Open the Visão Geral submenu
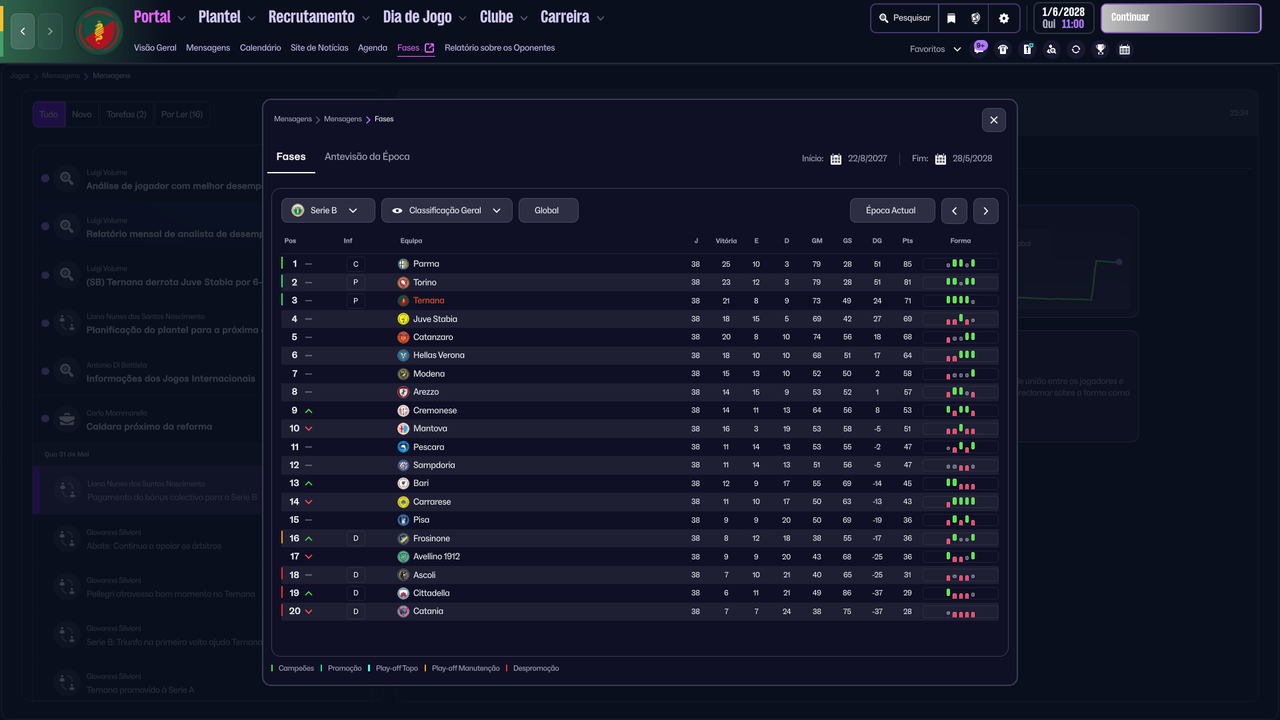Screen dimensions: 1280x720 tap(155, 48)
